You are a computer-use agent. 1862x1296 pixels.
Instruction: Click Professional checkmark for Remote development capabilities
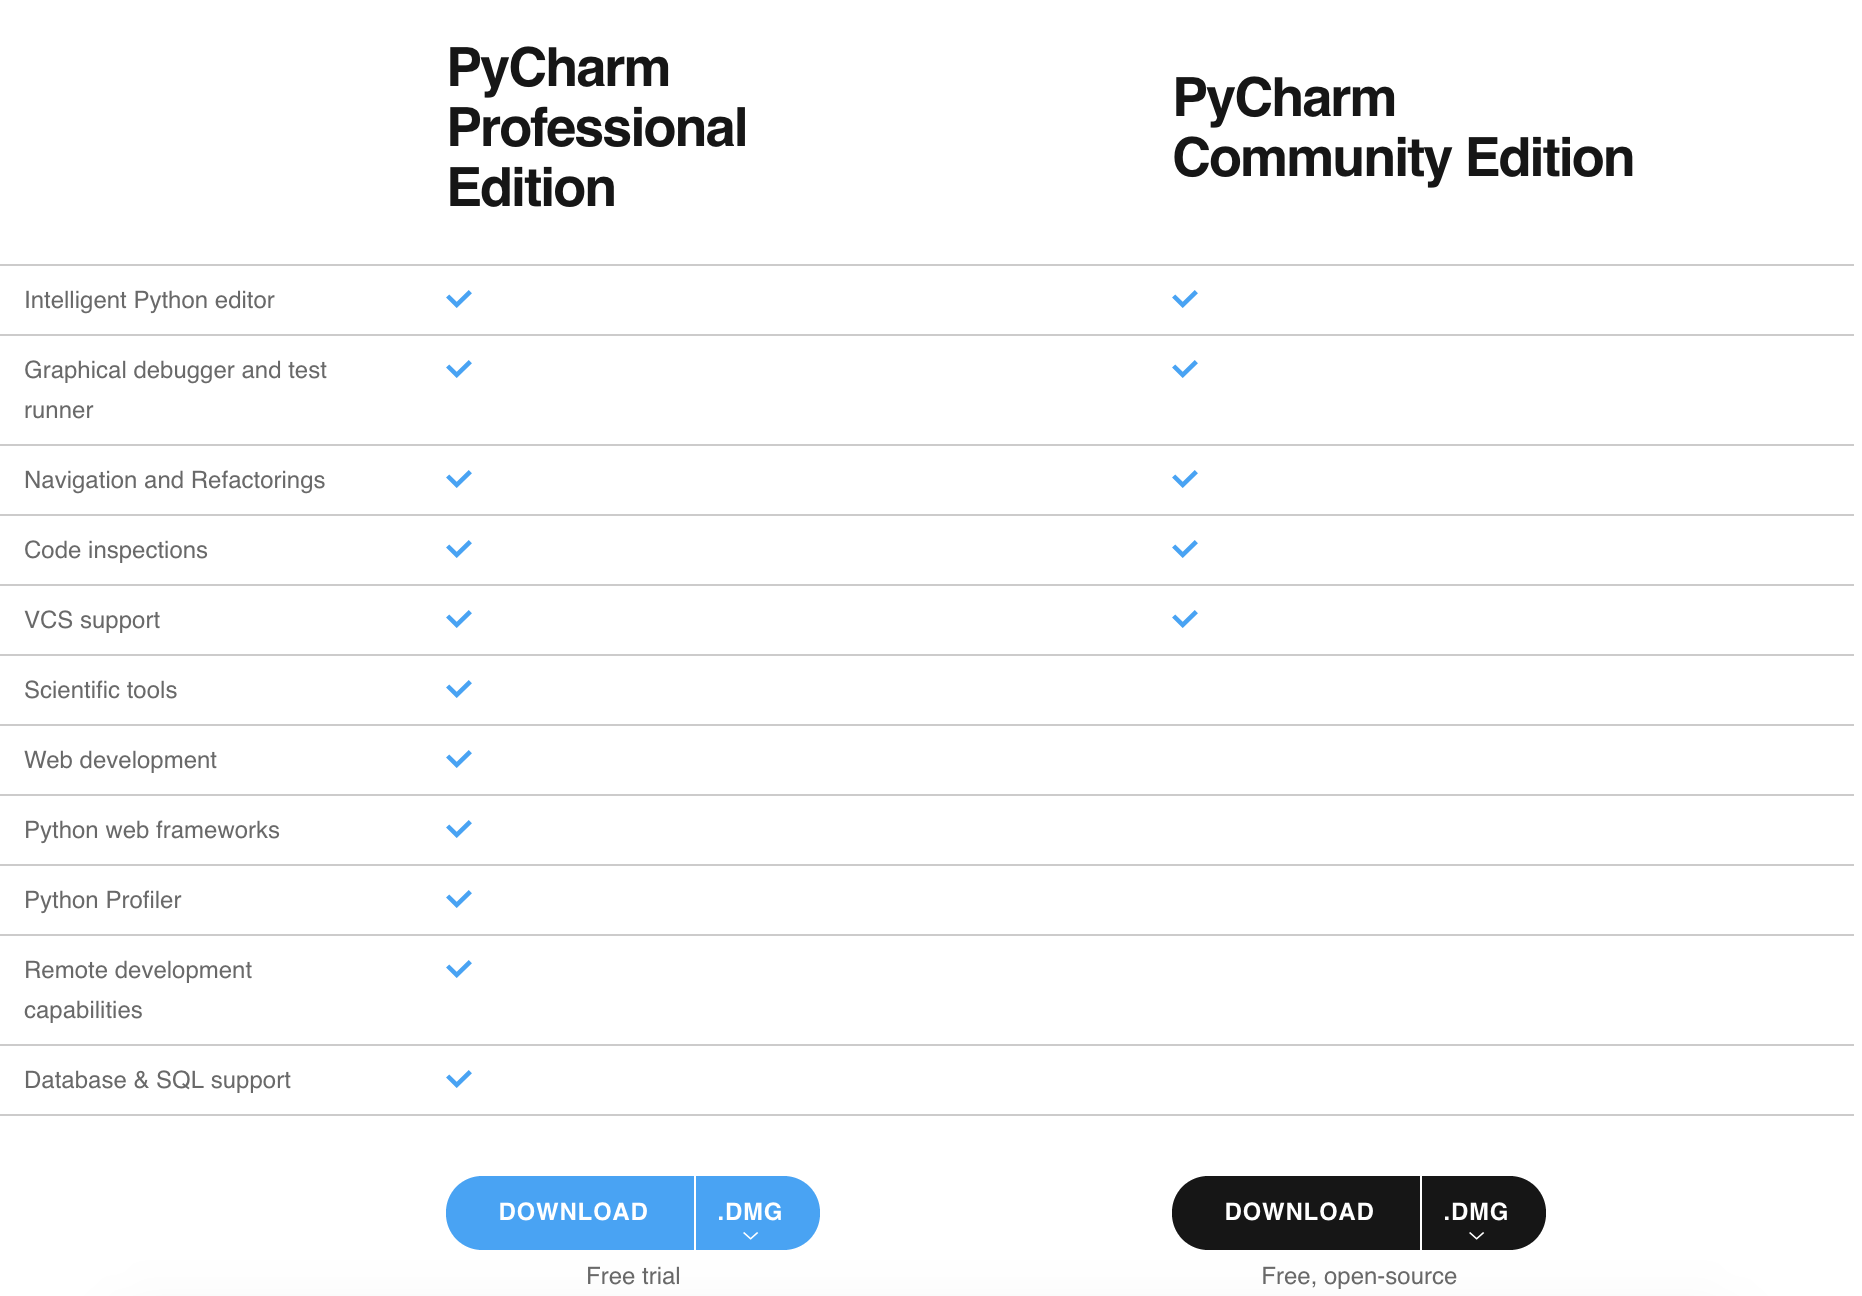[459, 969]
